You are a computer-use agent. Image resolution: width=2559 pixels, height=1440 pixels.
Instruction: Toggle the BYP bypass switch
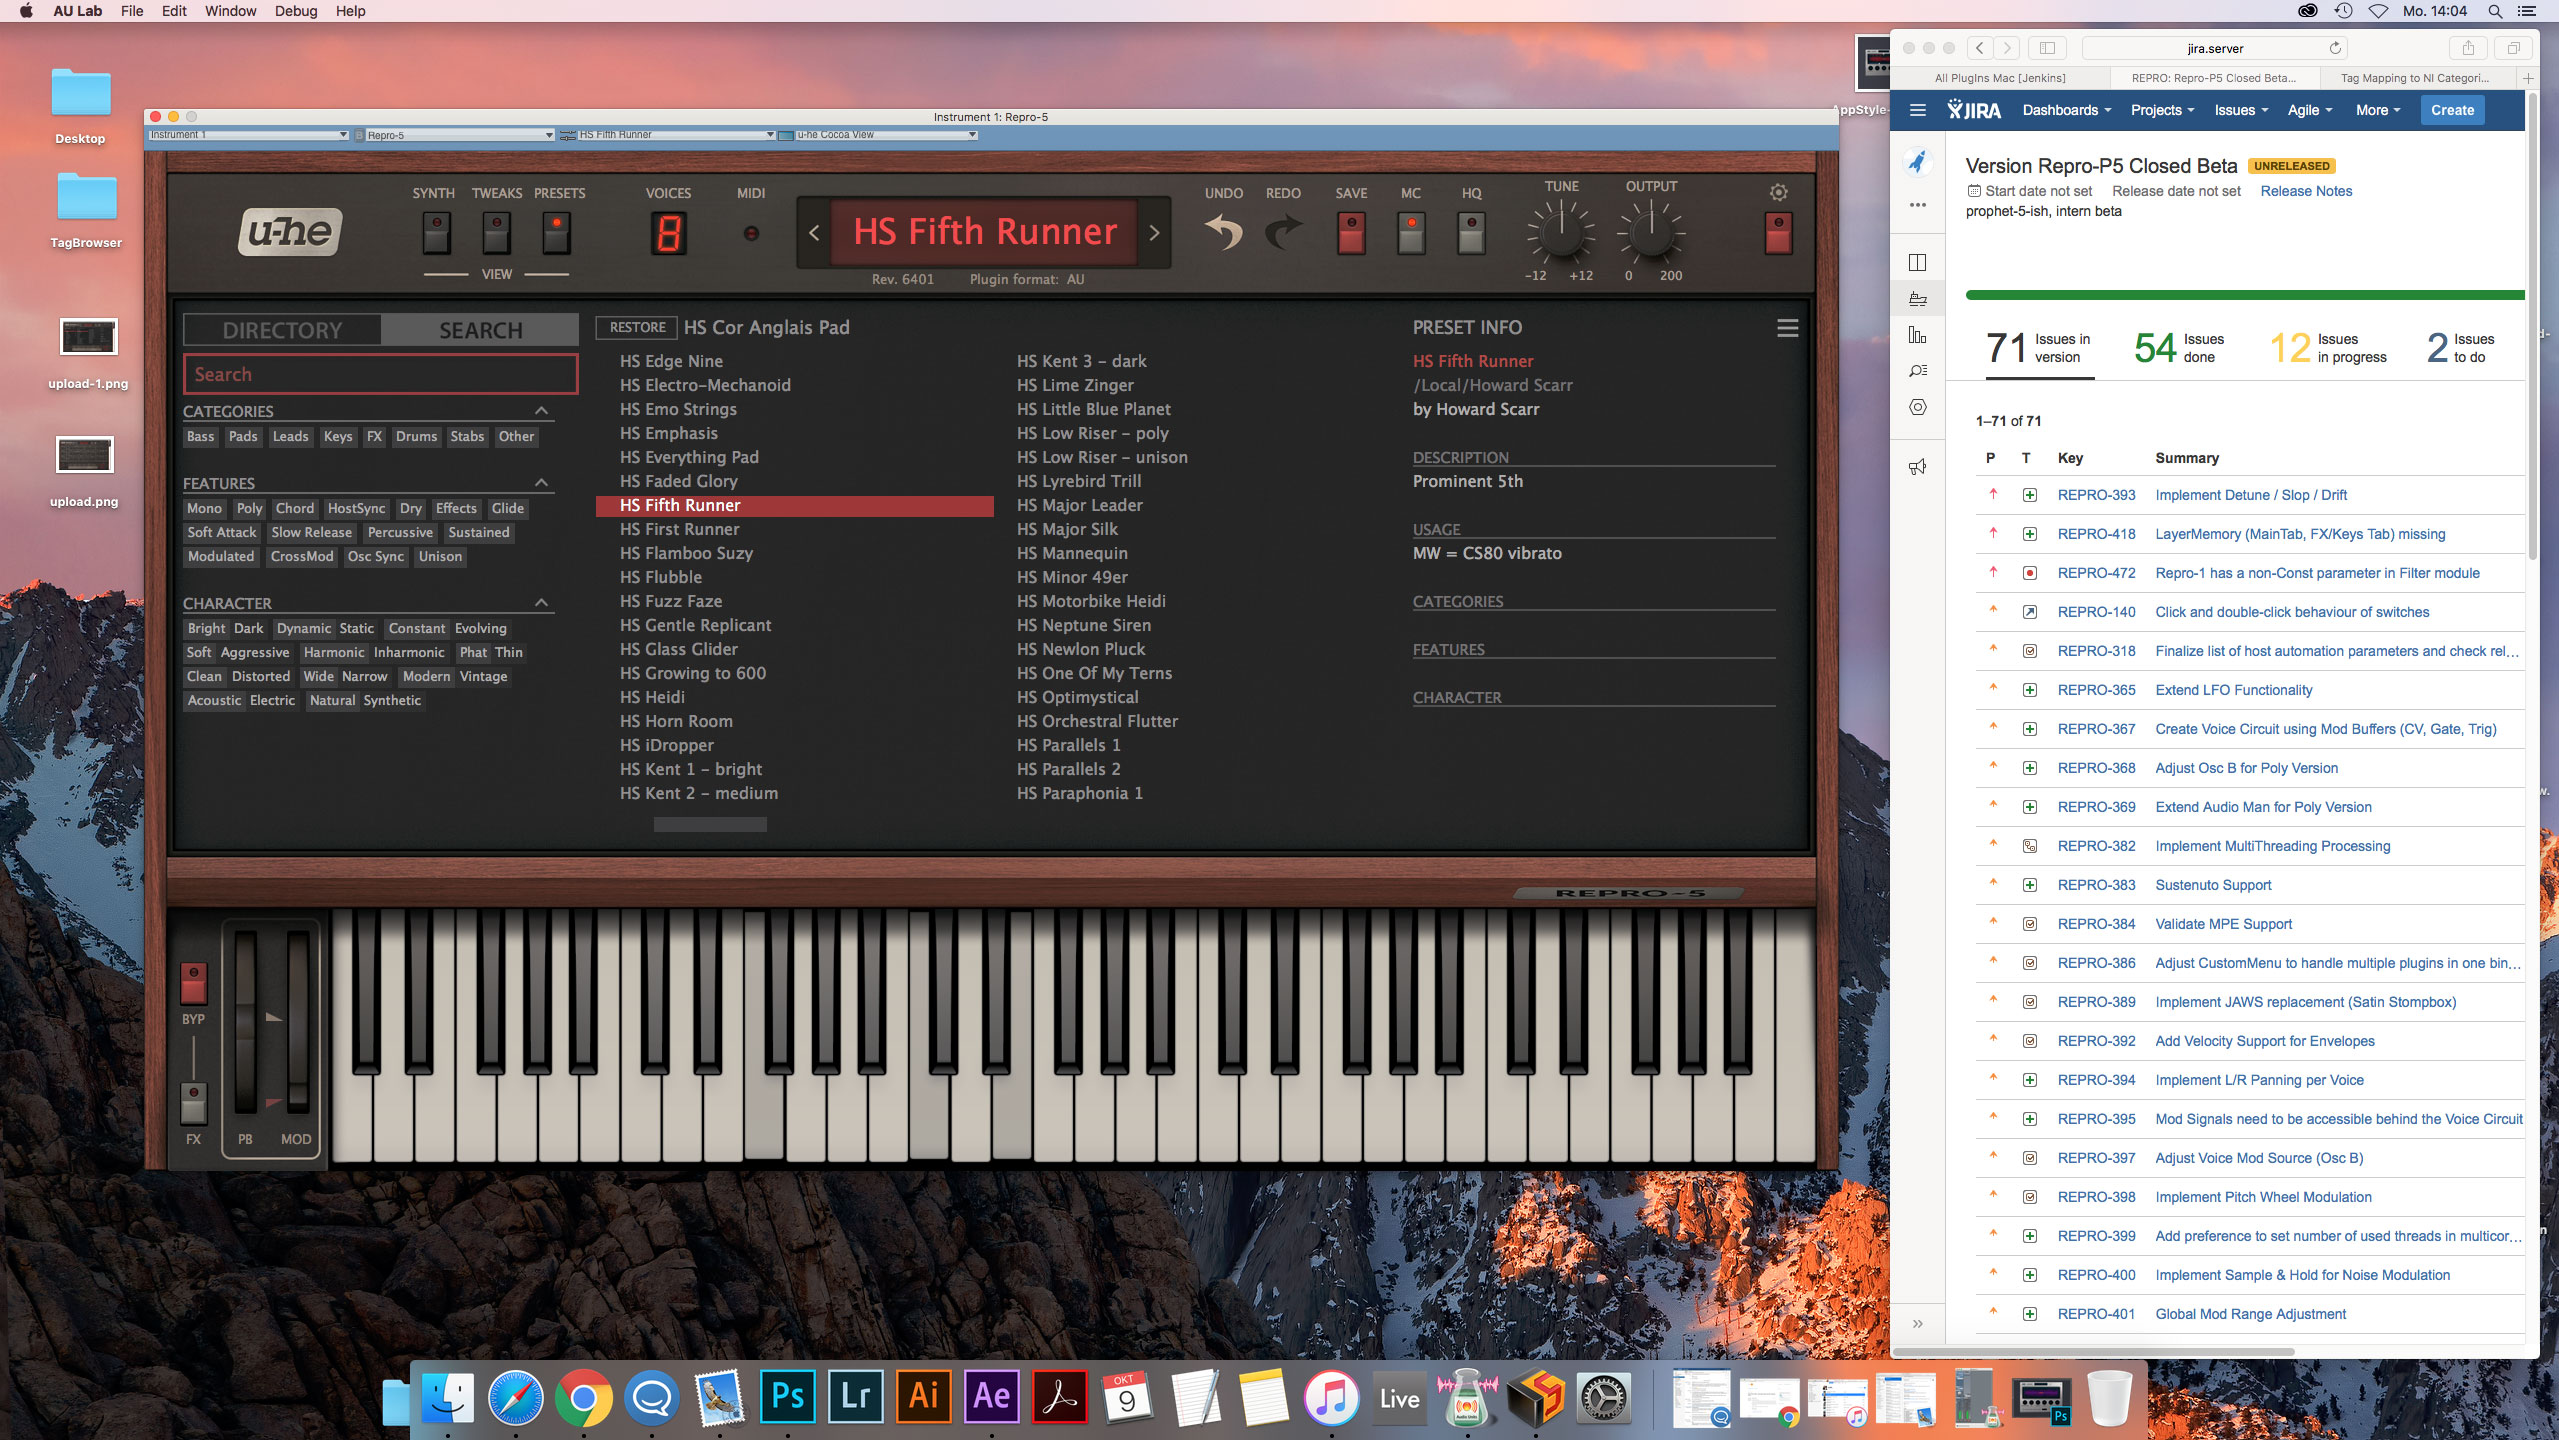click(x=193, y=984)
